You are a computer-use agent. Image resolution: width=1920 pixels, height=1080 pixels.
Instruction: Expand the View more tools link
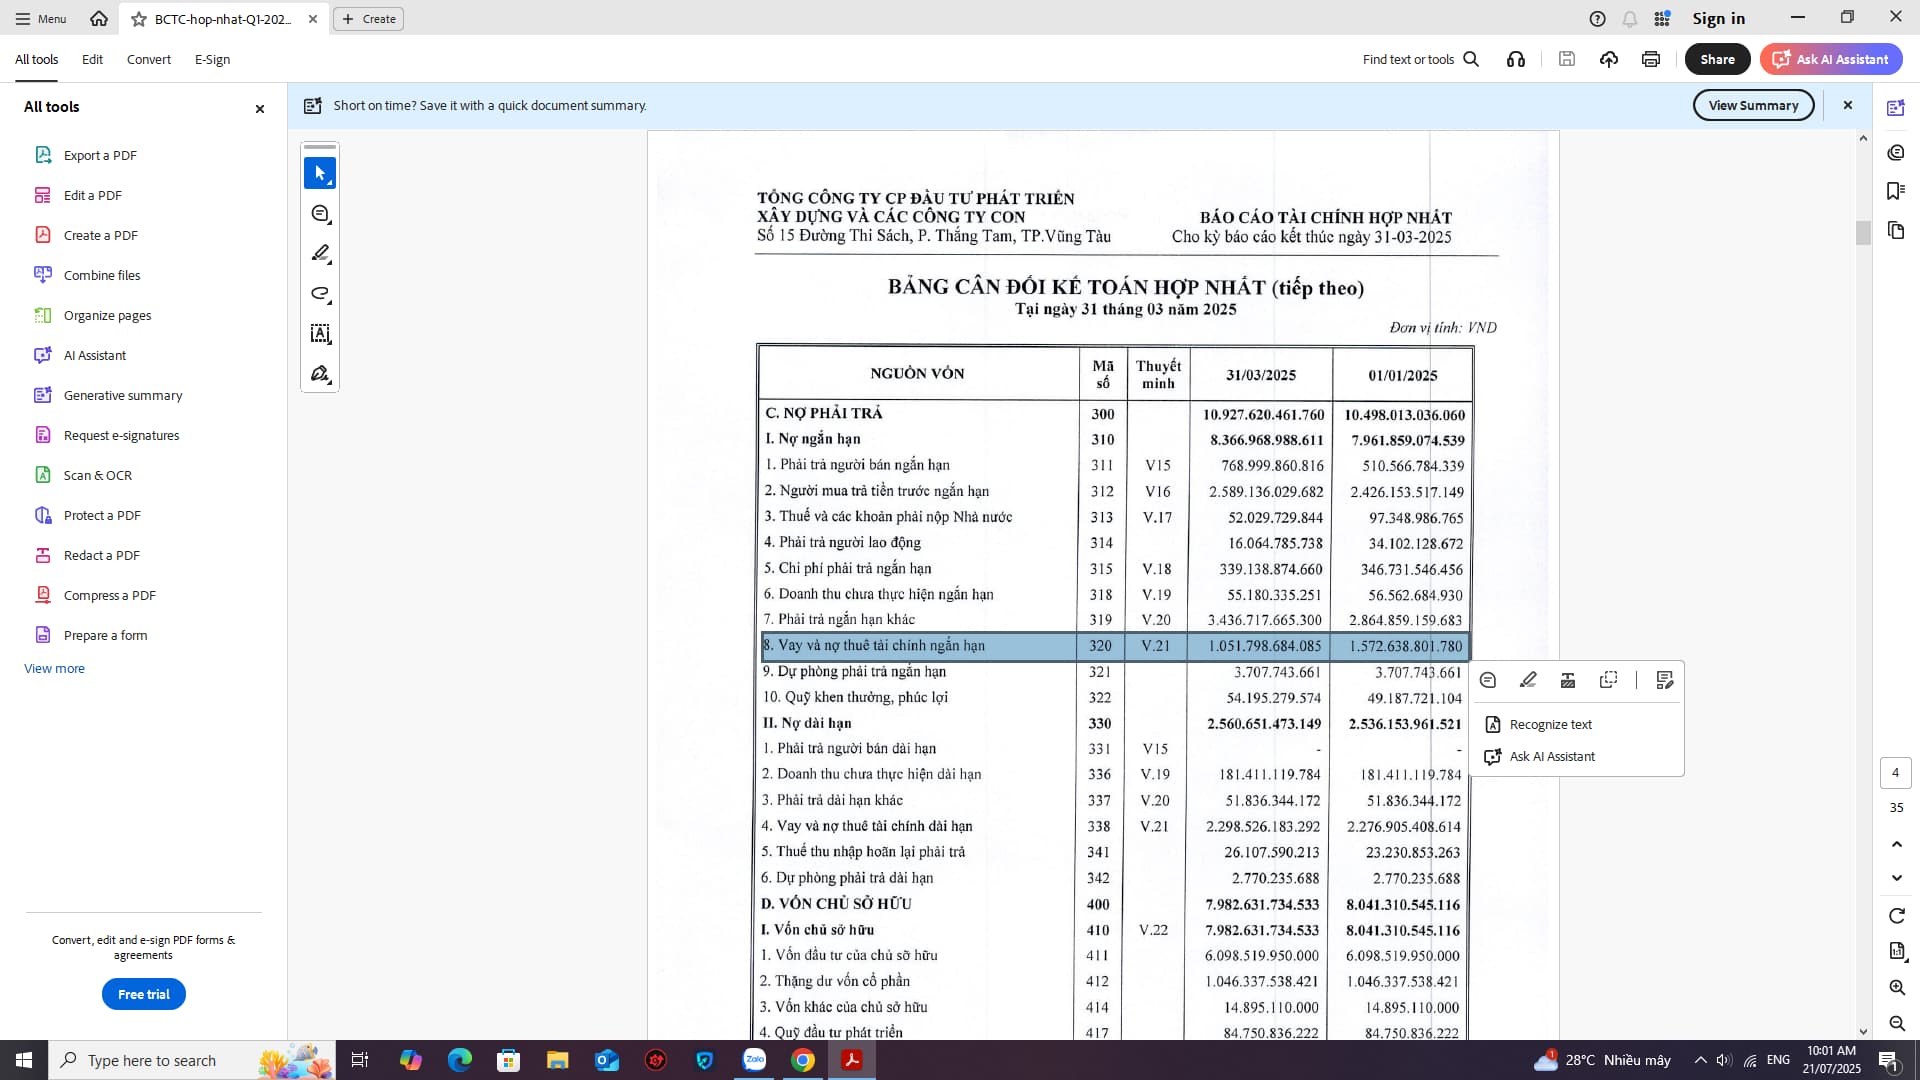click(54, 668)
